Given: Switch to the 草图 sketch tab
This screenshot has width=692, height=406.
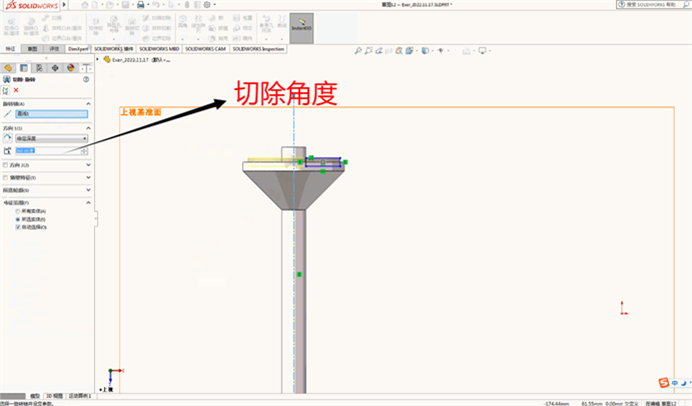Looking at the screenshot, I should pos(32,49).
